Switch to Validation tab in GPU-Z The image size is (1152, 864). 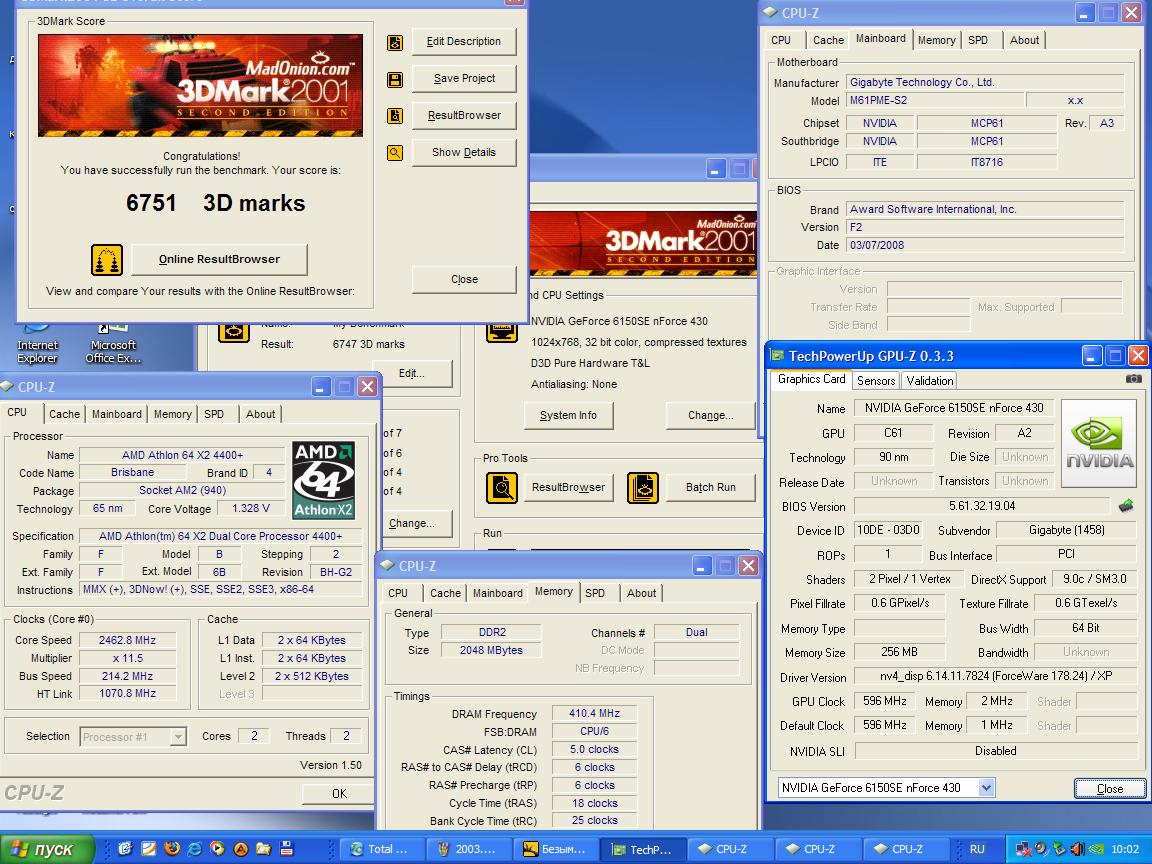coord(929,381)
